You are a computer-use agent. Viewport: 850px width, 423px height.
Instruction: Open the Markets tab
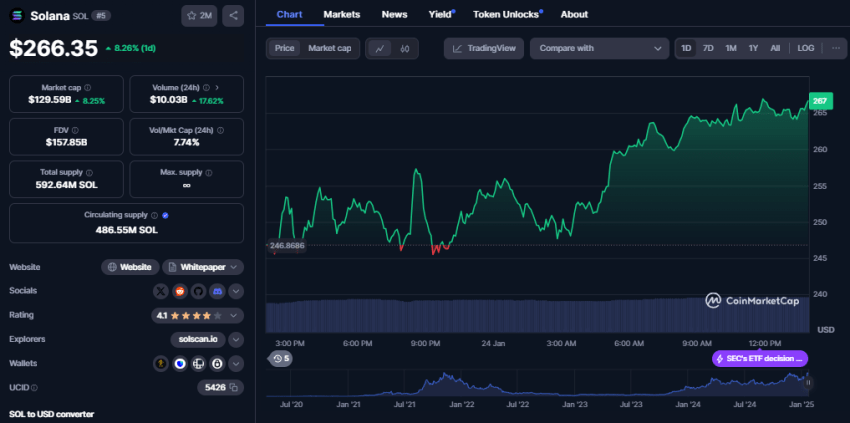click(x=342, y=15)
